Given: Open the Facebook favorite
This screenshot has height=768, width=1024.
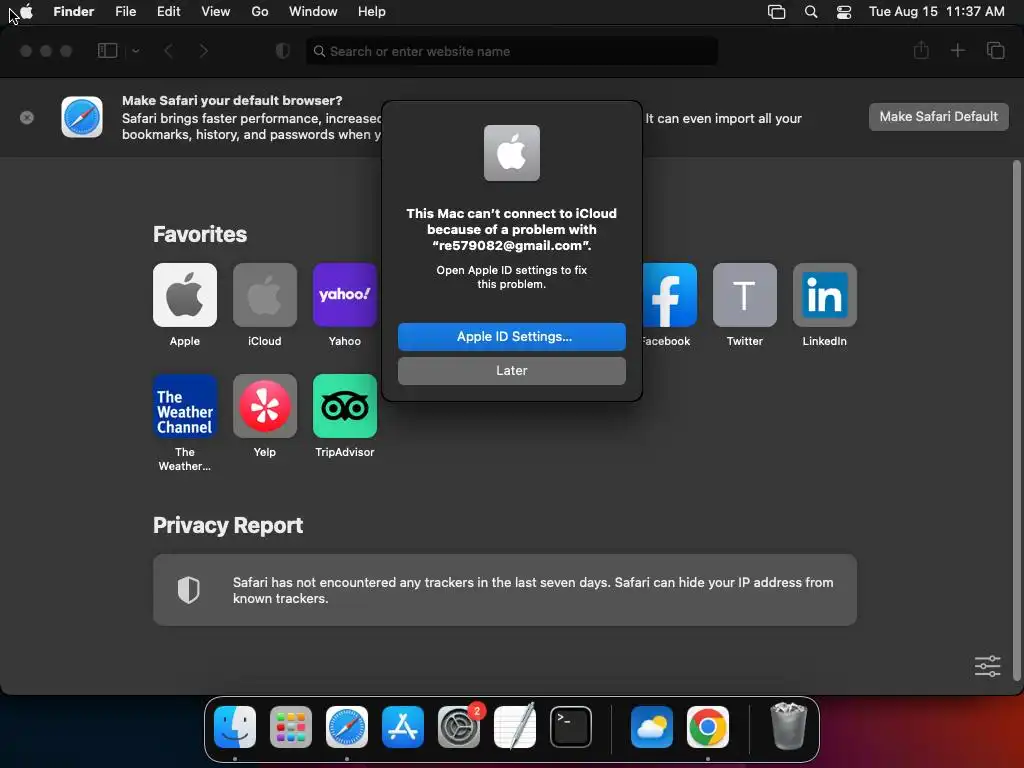Looking at the screenshot, I should [x=669, y=295].
